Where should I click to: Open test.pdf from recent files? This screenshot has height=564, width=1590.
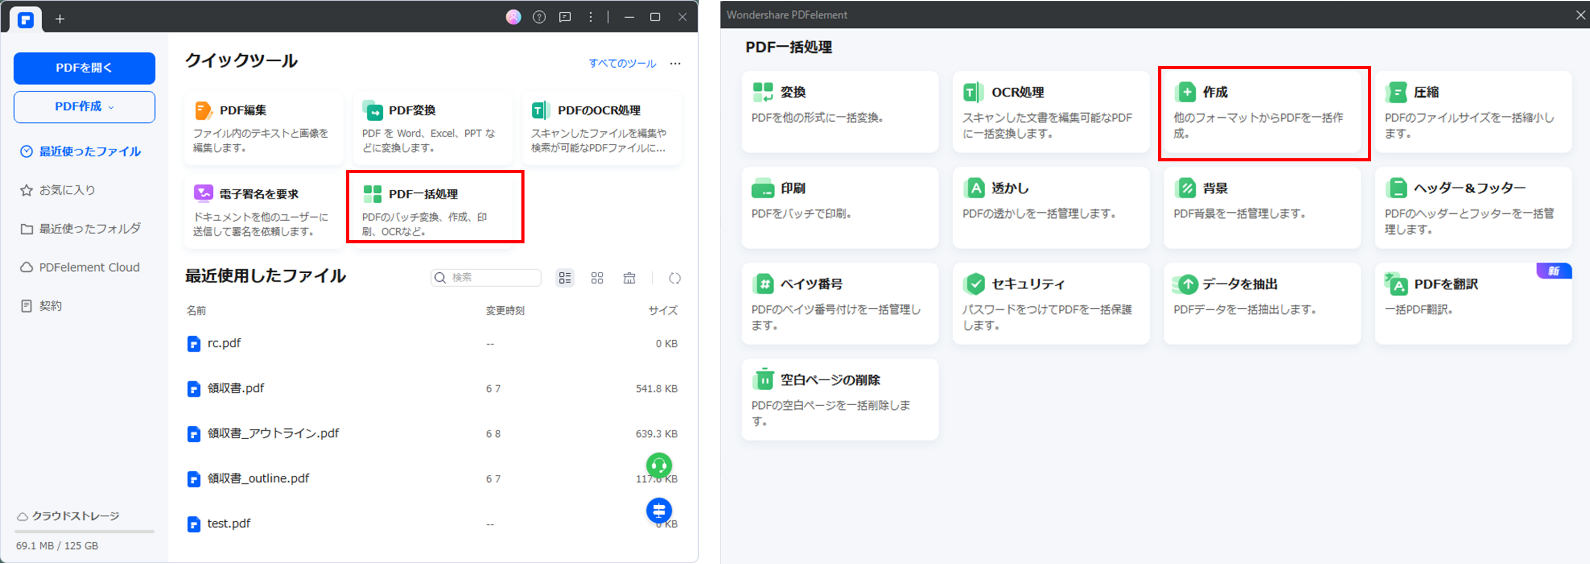432,524
